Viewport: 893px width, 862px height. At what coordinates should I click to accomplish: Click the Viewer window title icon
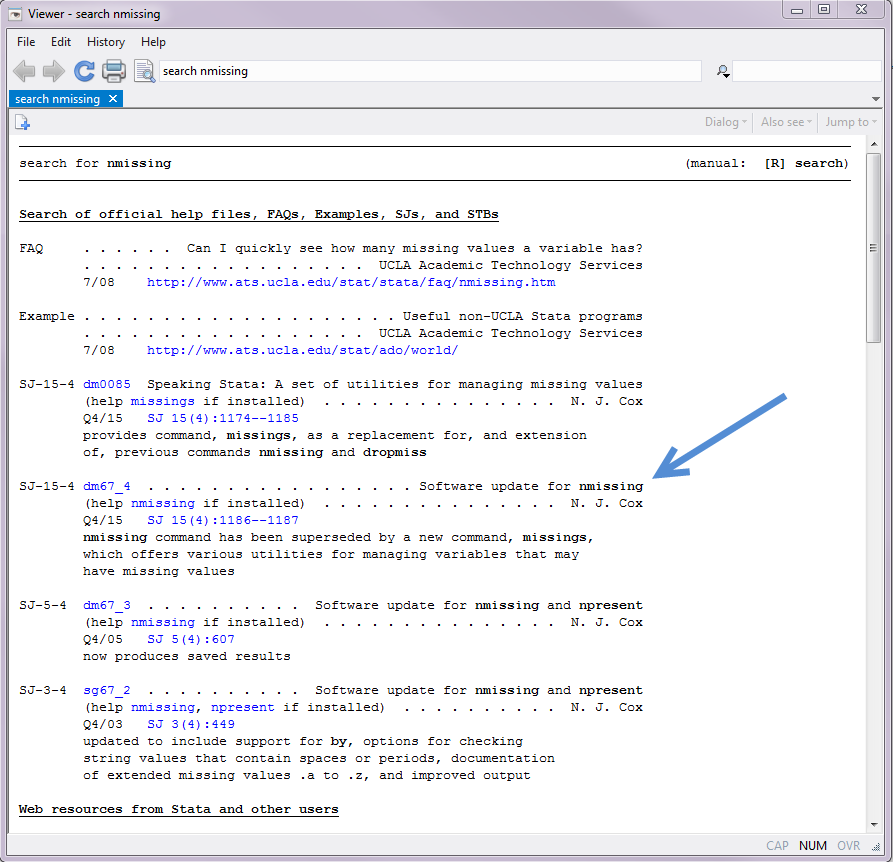(15, 14)
